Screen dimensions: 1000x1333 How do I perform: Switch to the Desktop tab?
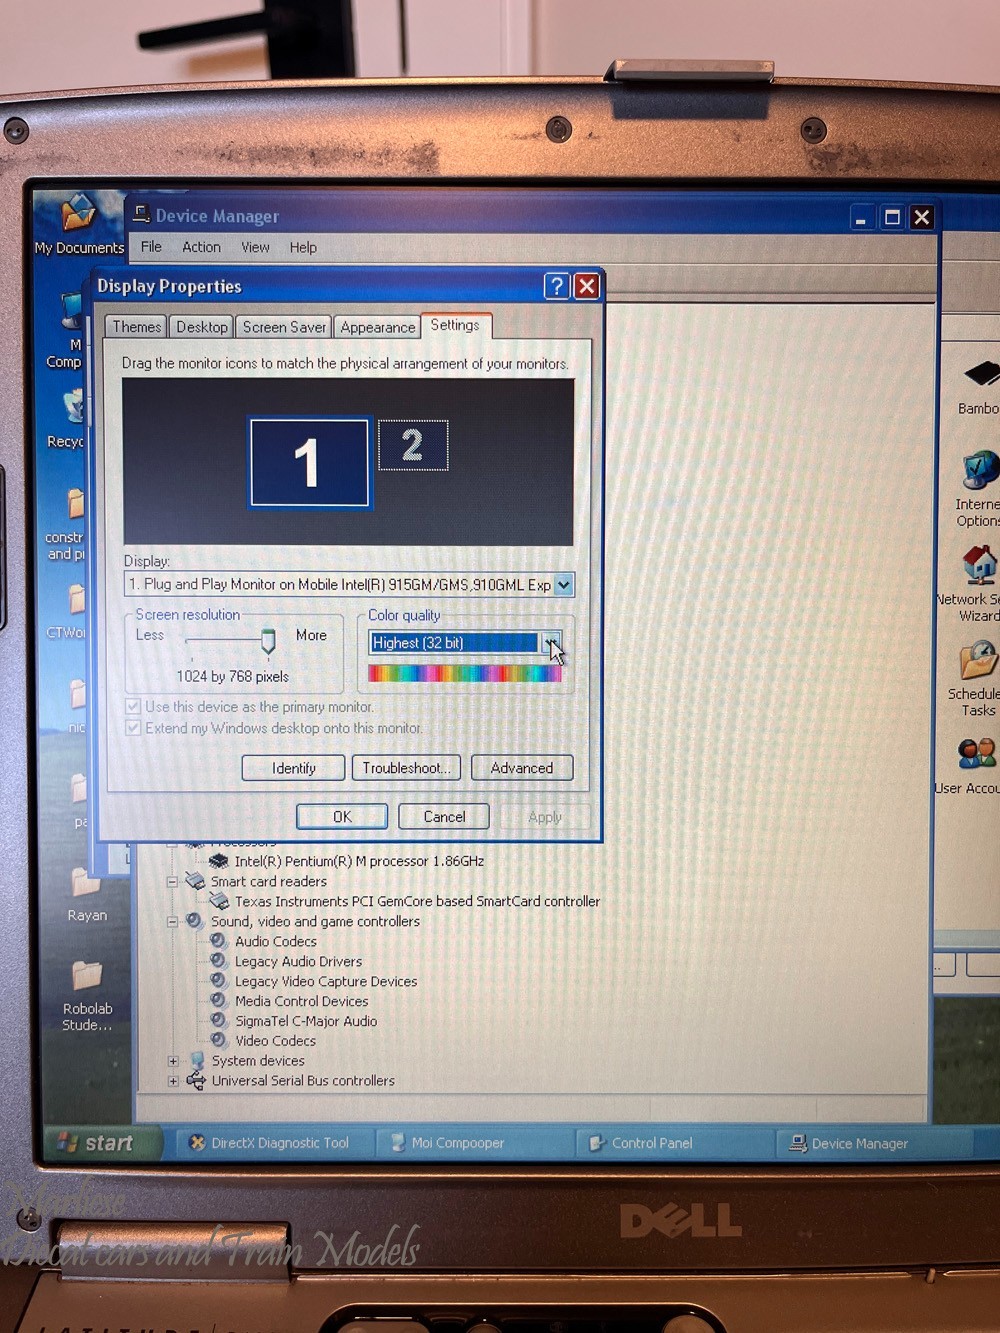coord(201,327)
